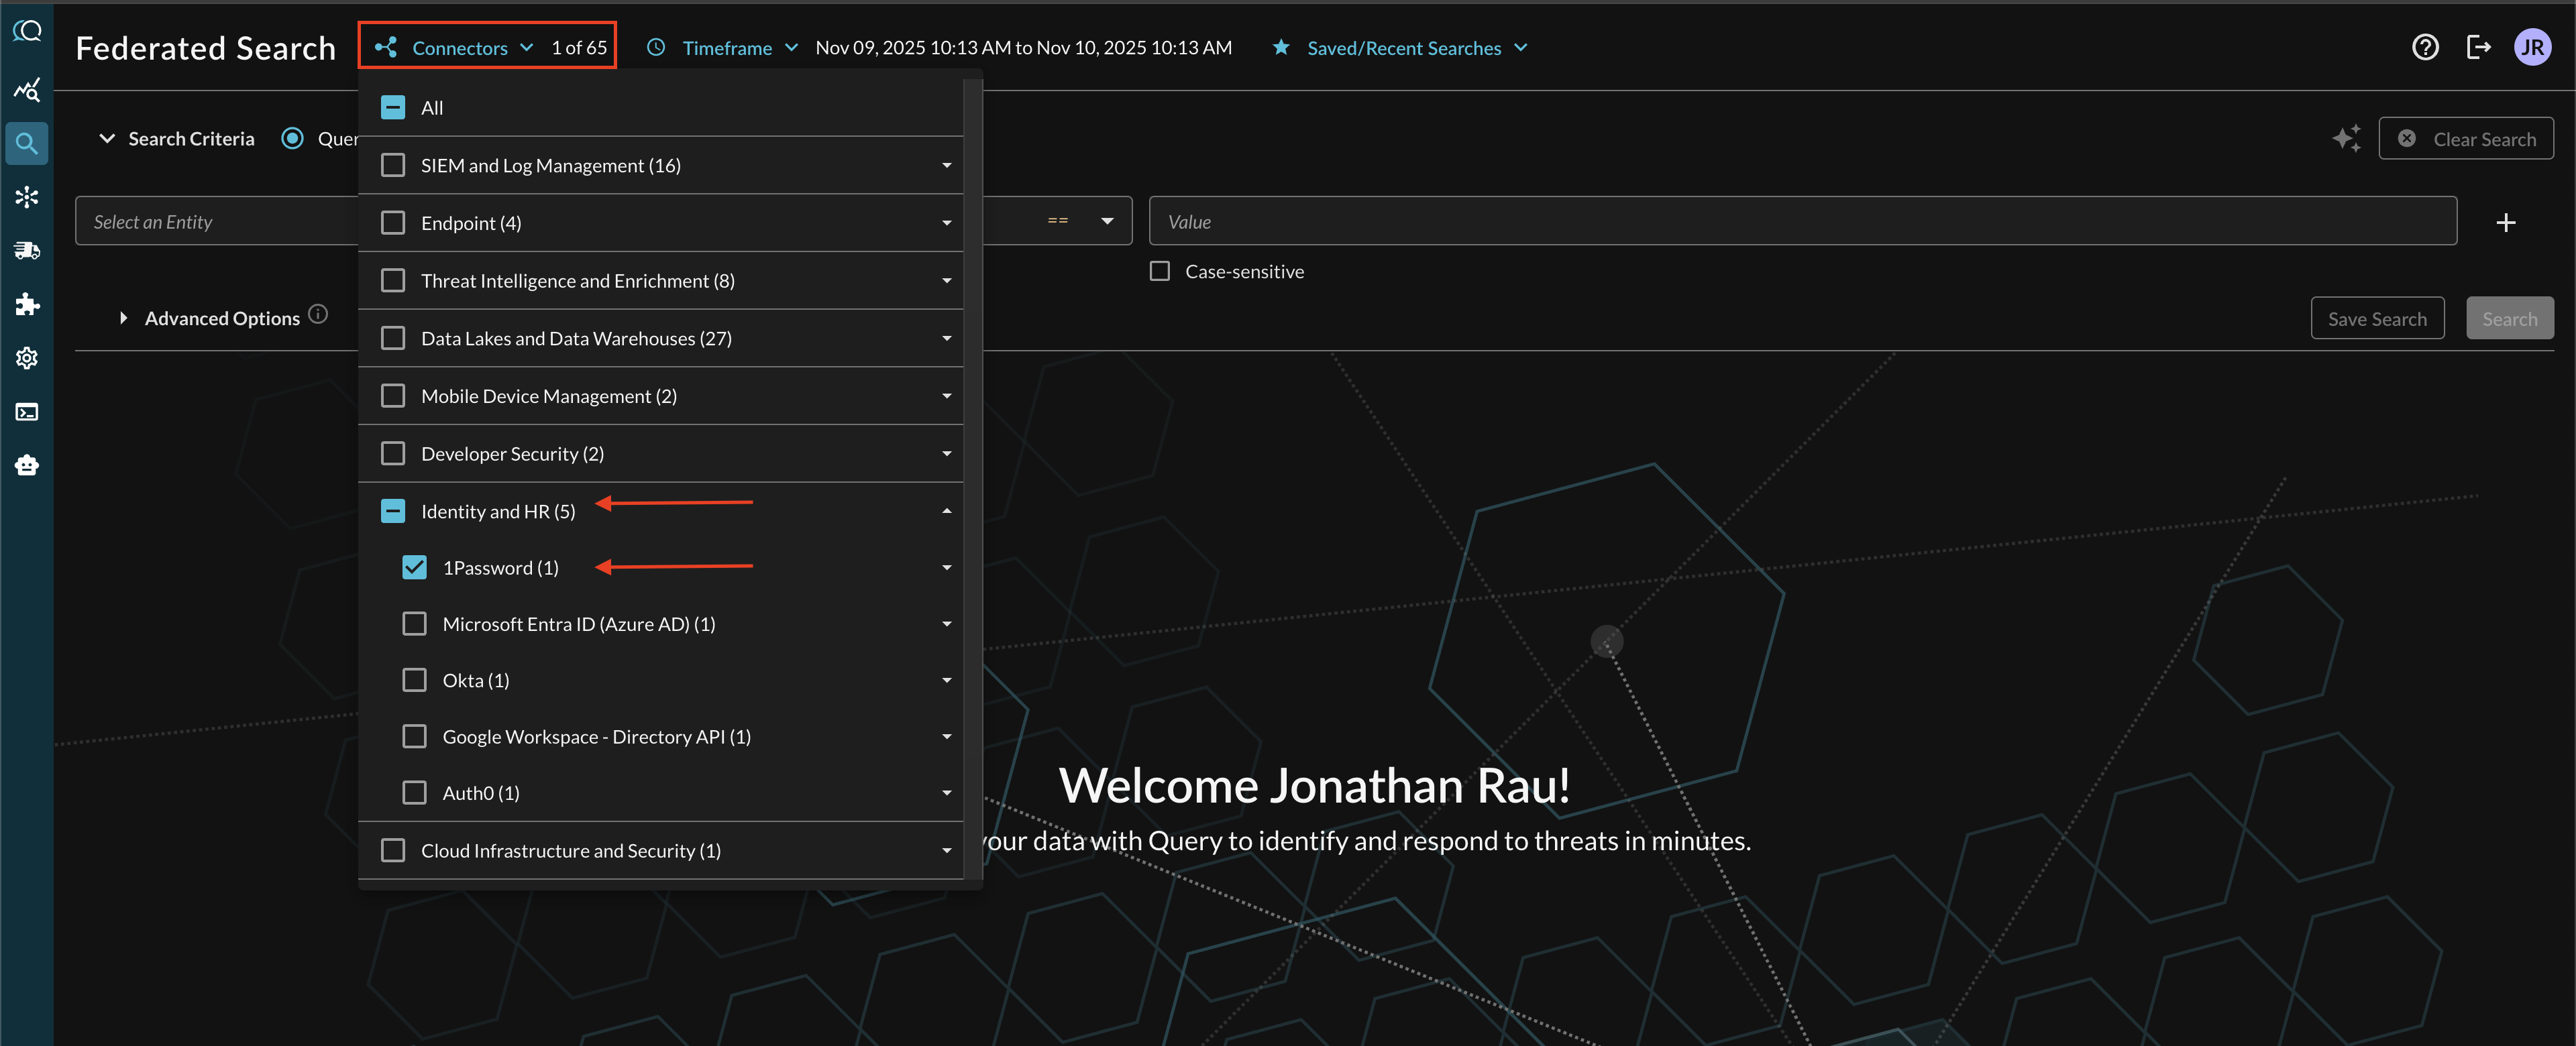2576x1046 pixels.
Task: Check the Okta connector checkbox
Action: click(x=414, y=680)
